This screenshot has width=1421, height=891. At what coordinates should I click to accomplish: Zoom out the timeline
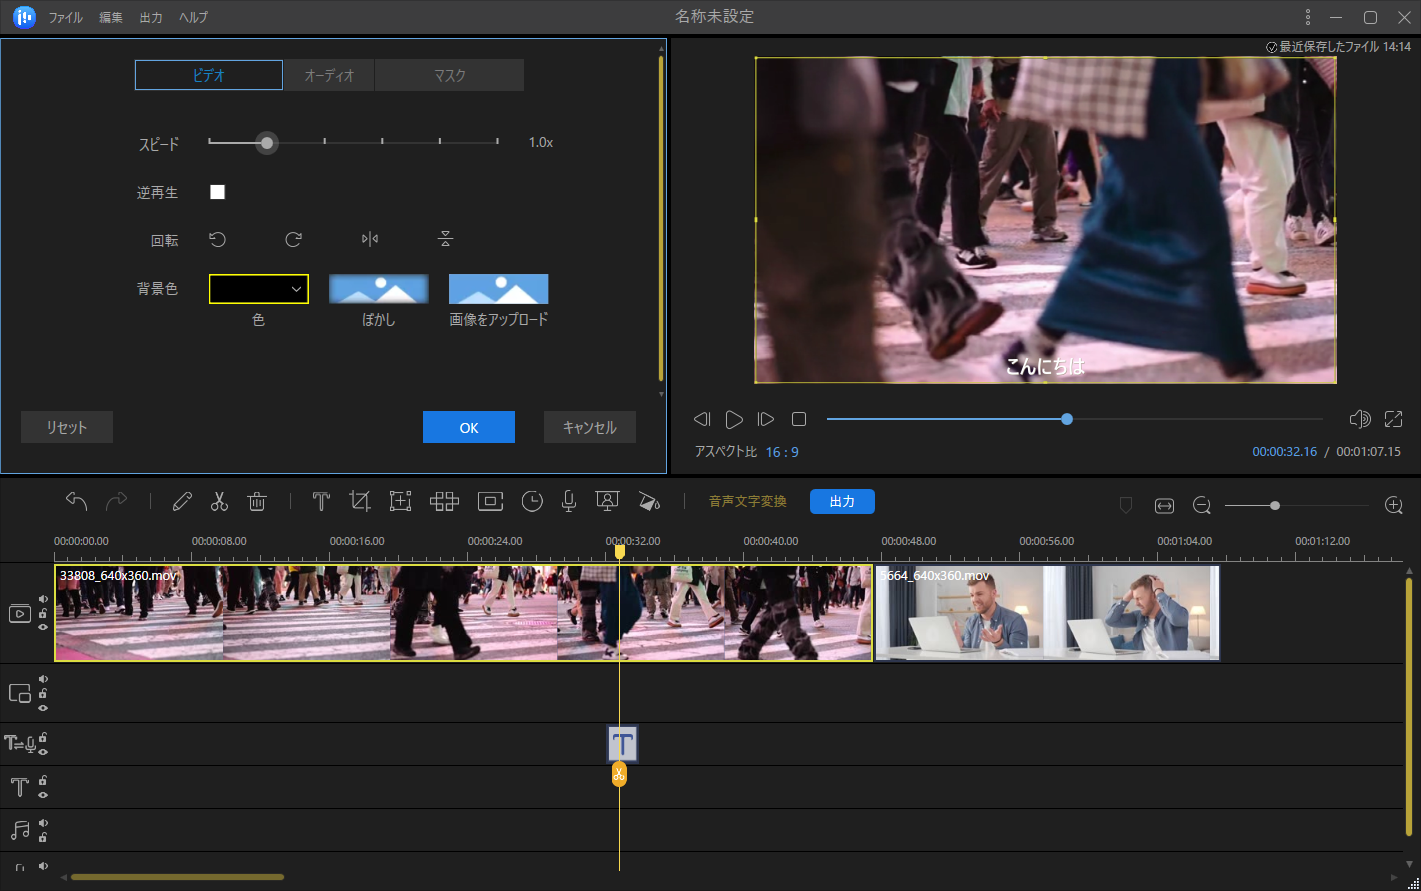[x=1202, y=505]
